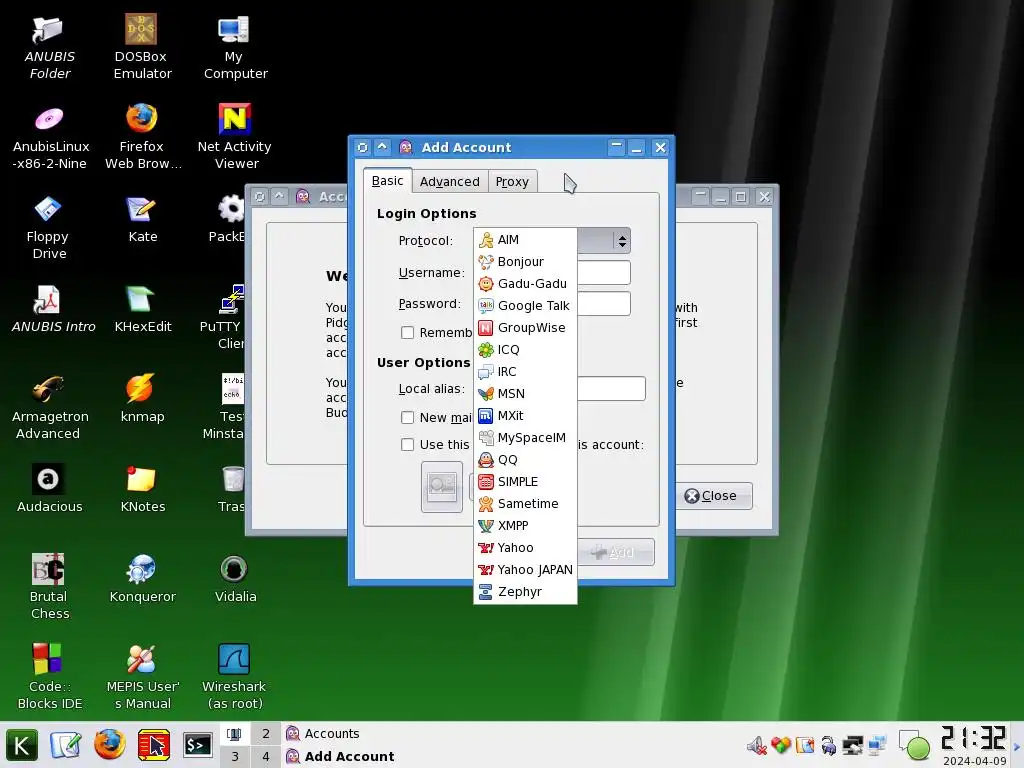Choose GroupWise protocol entry
1024x768 pixels.
click(525, 328)
